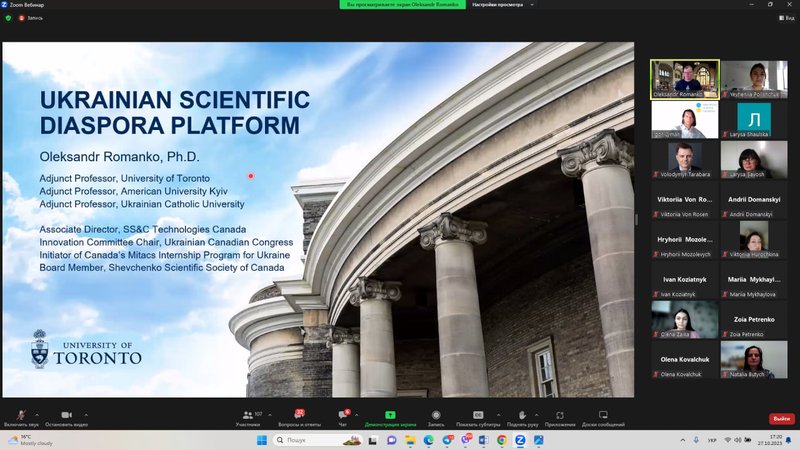The width and height of the screenshot is (800, 450).
Task: Open the Участники participants panel
Action: coord(248,418)
